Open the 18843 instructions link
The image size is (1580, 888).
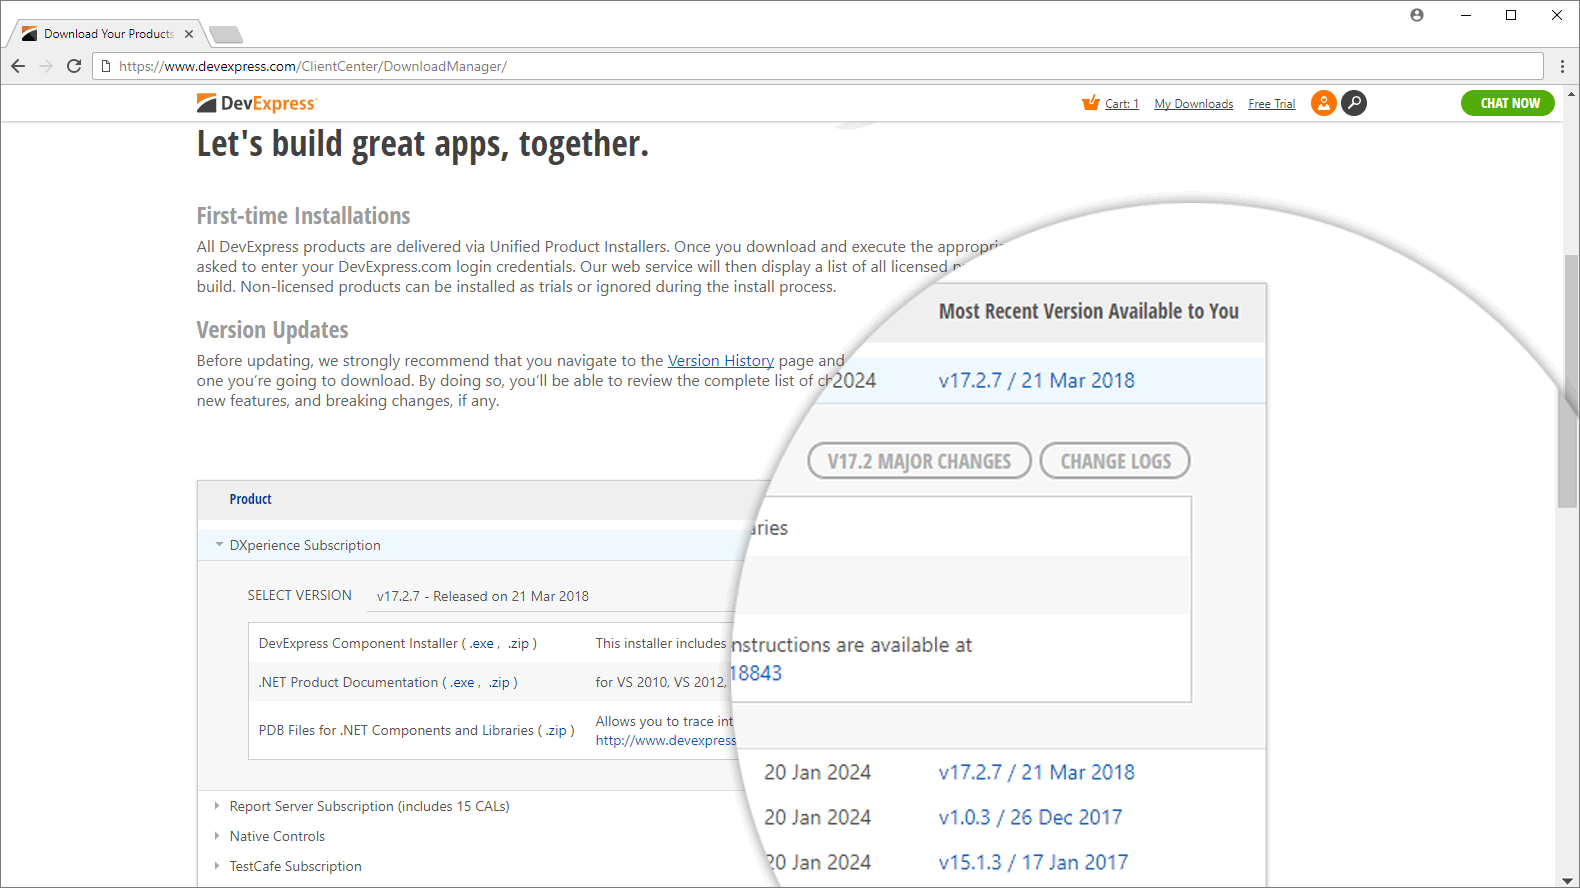756,674
